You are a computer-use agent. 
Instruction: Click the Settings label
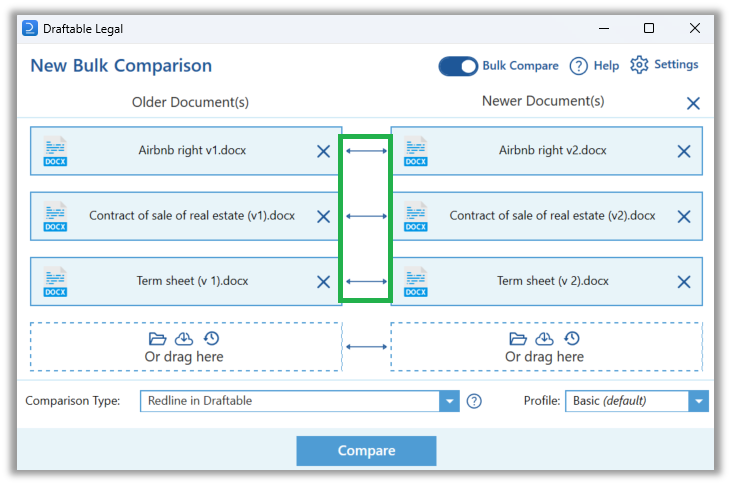[x=676, y=64]
